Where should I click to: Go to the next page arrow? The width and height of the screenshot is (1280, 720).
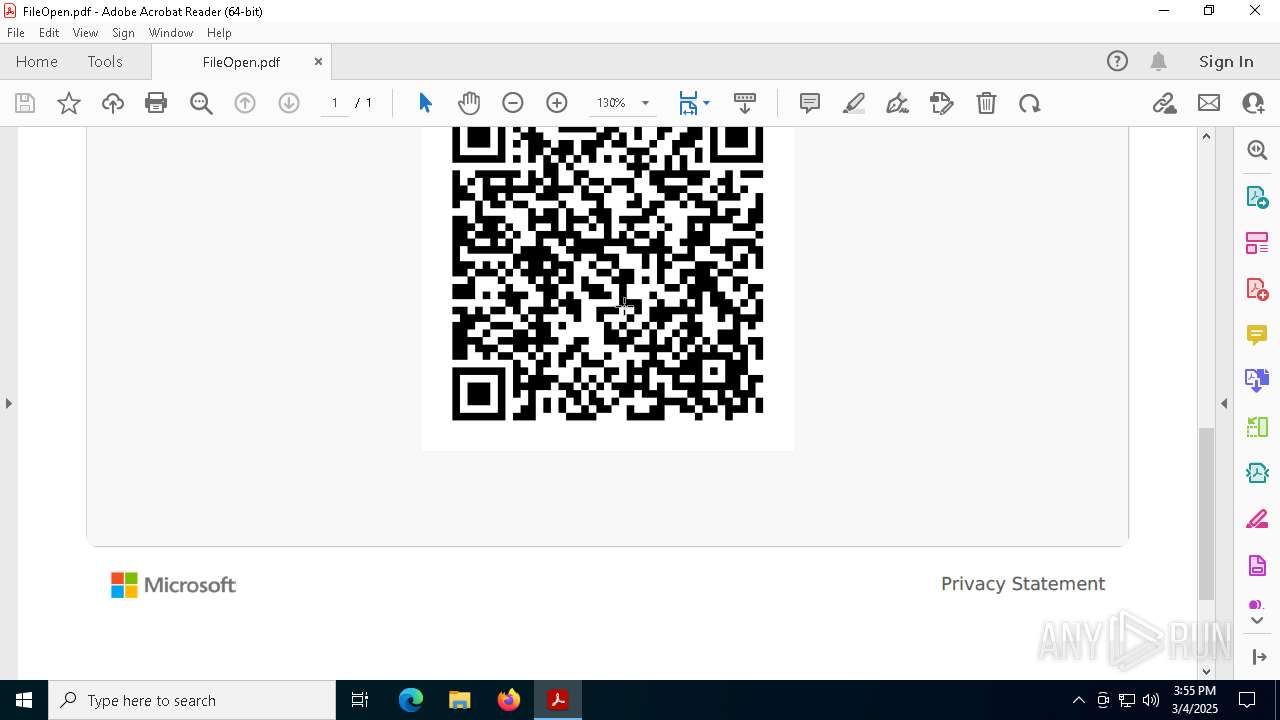[x=289, y=103]
